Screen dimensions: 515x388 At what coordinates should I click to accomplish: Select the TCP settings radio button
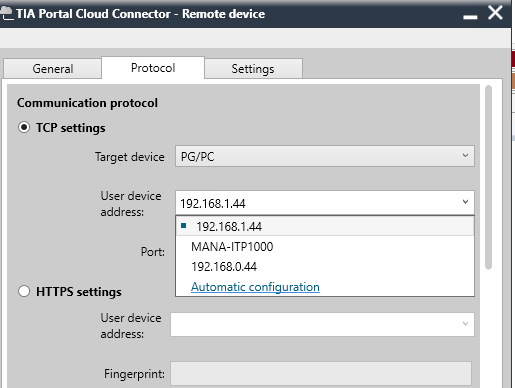[x=24, y=127]
